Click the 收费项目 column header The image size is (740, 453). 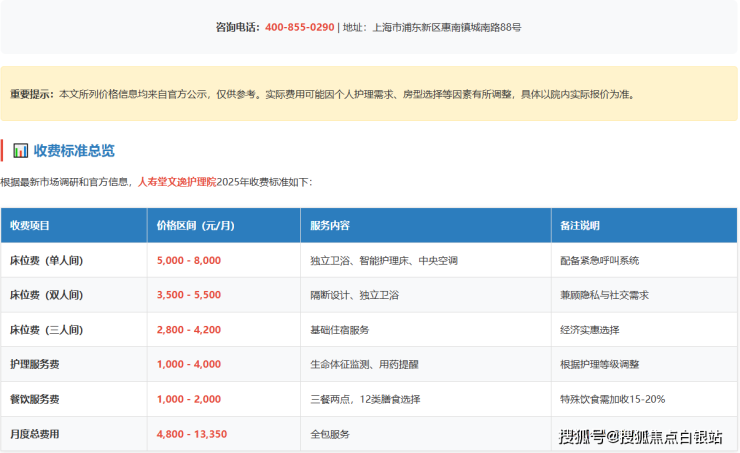pos(30,225)
